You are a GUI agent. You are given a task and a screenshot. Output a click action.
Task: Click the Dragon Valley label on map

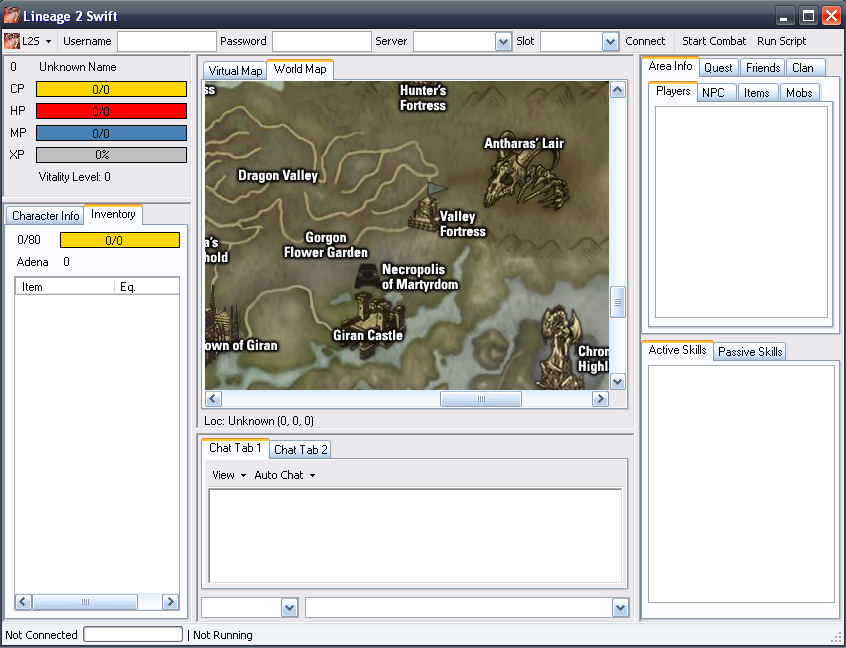[x=278, y=176]
